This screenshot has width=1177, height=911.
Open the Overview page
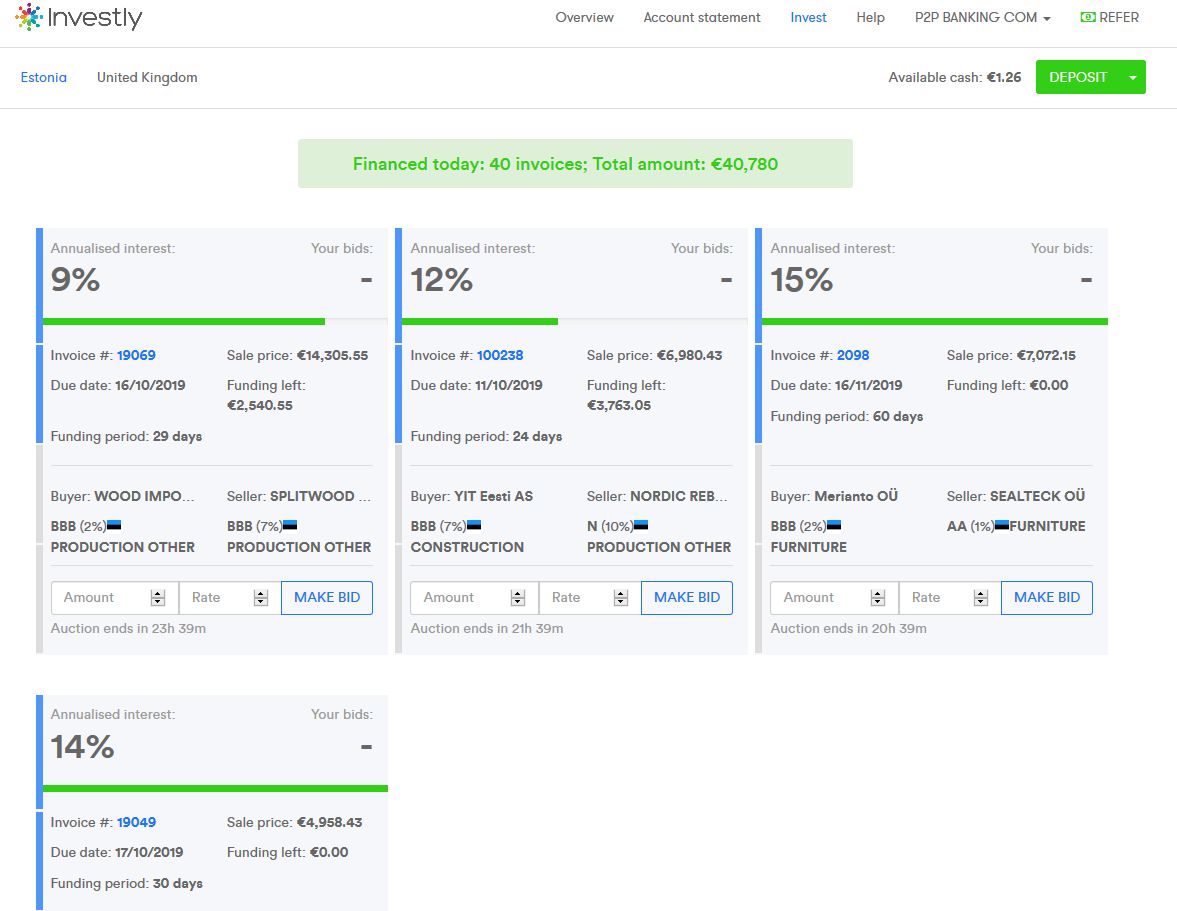tap(585, 17)
